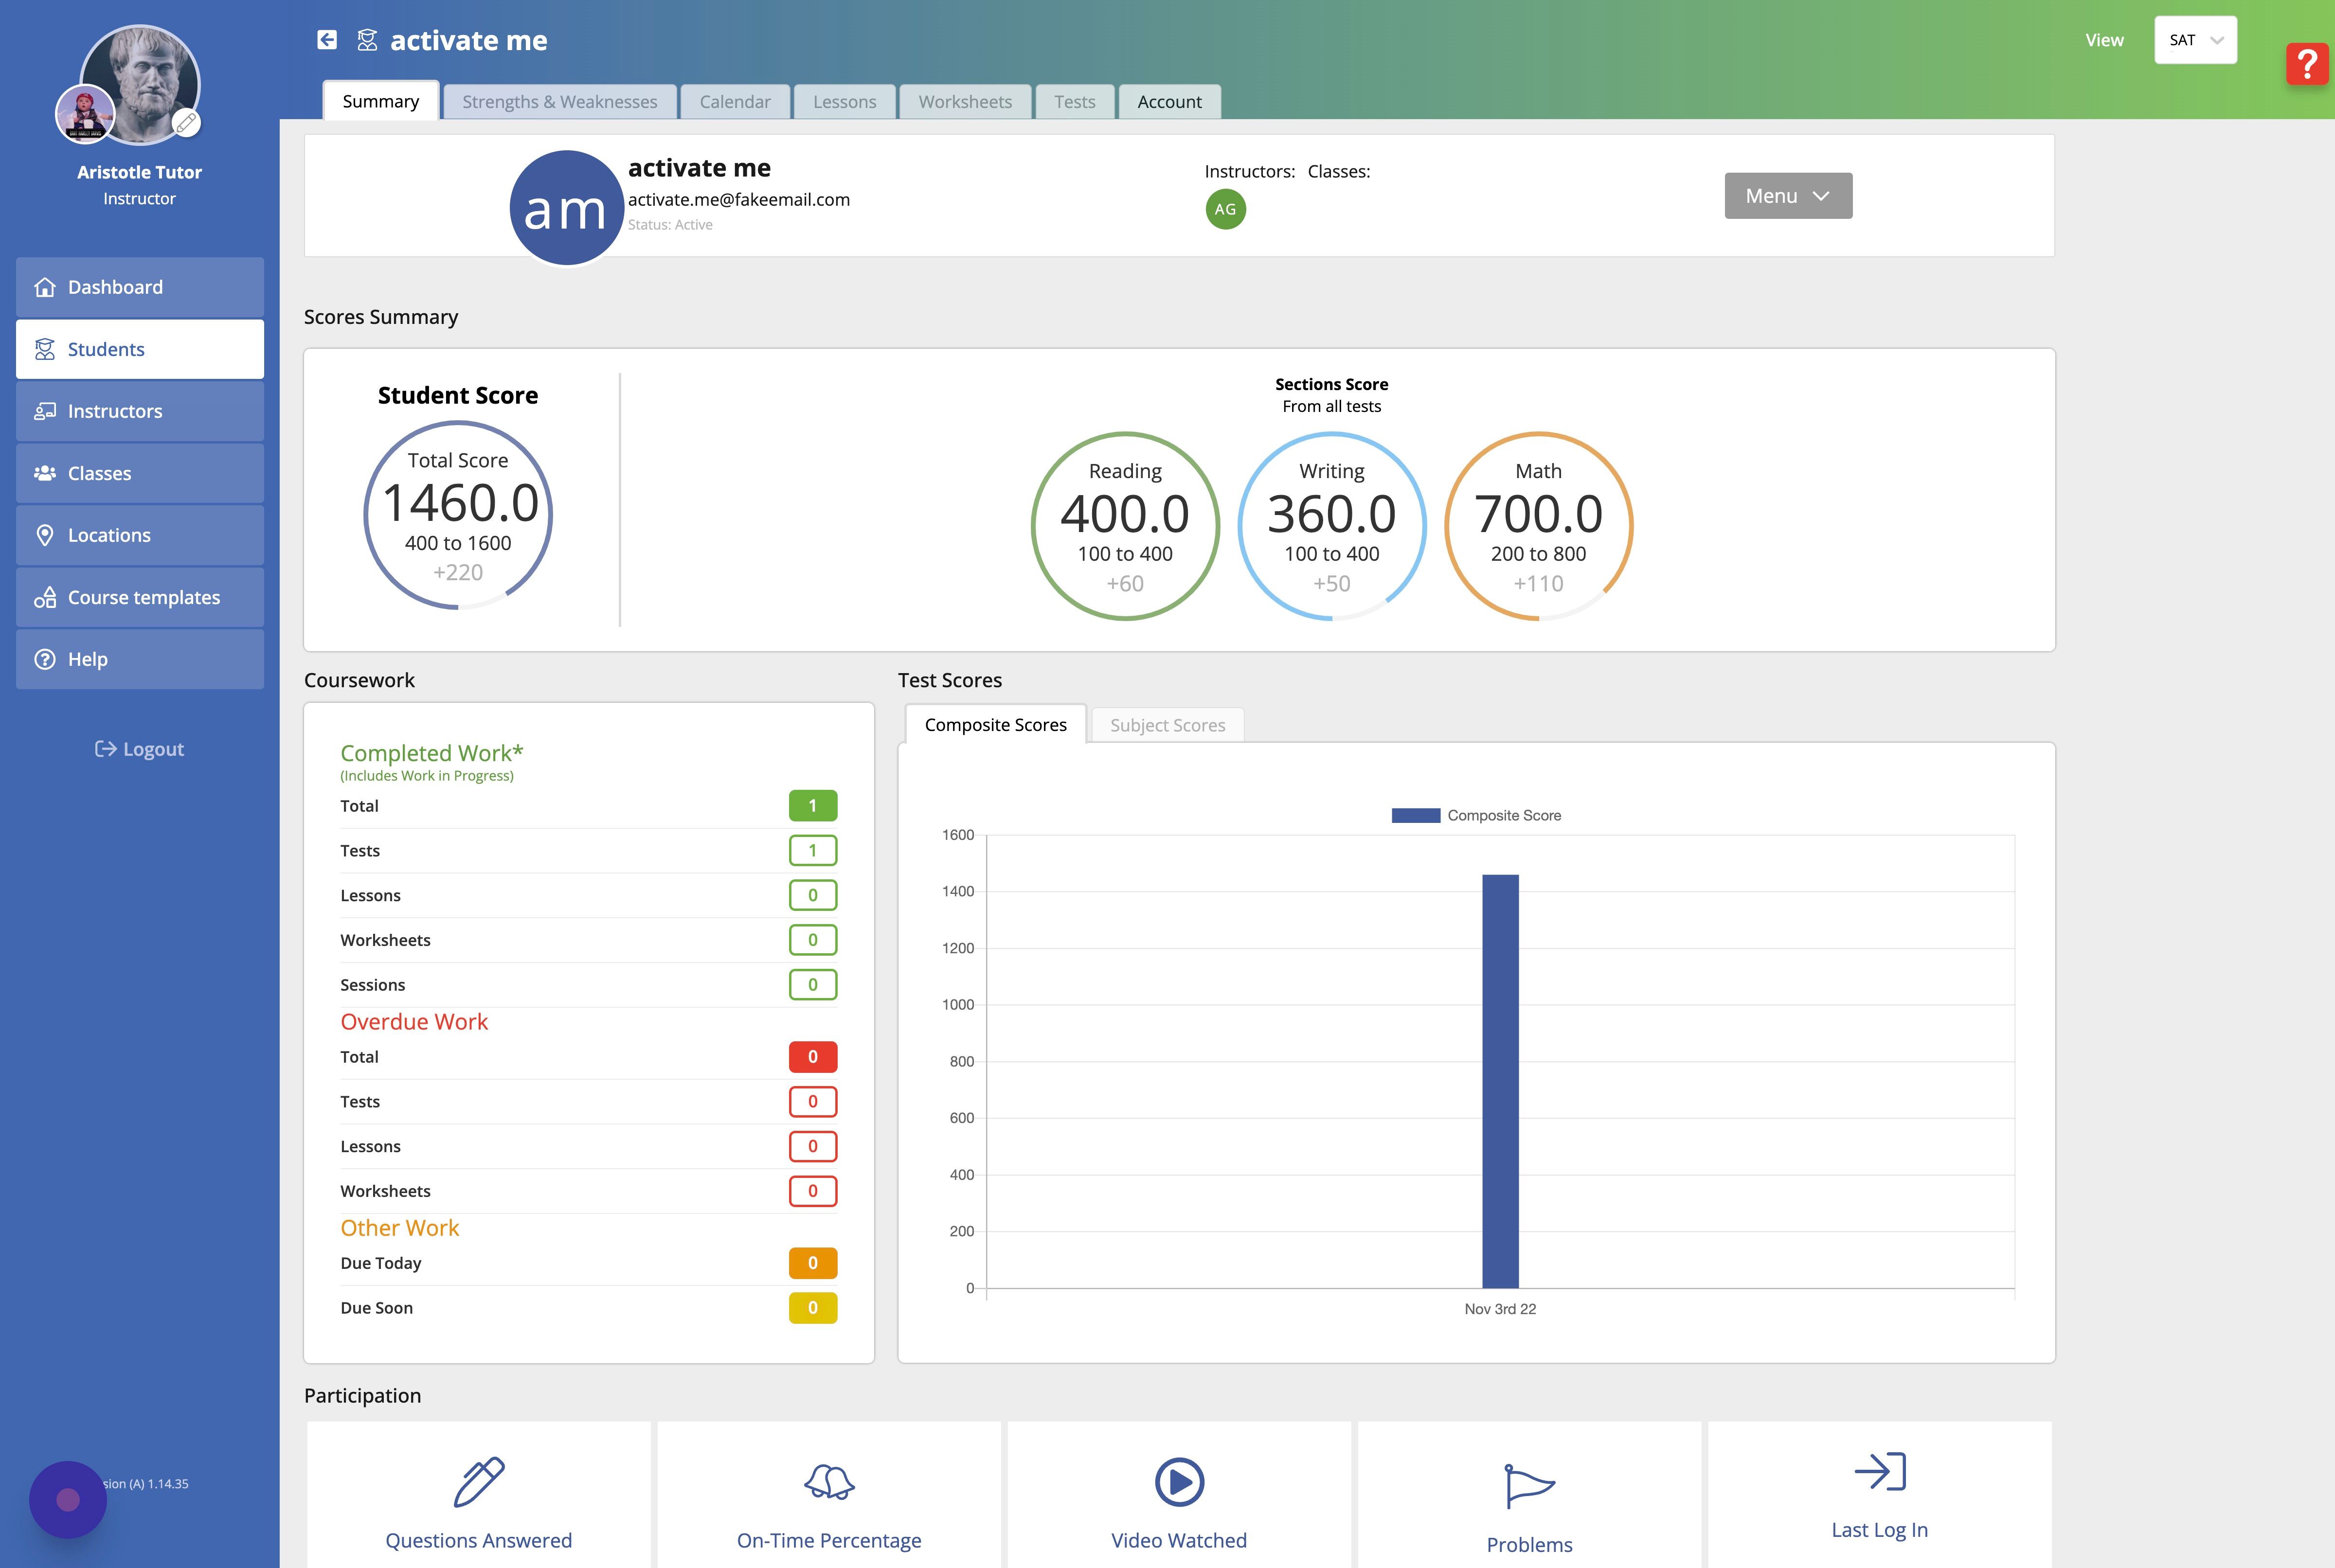Click the back arrow icon beside title

(x=327, y=40)
